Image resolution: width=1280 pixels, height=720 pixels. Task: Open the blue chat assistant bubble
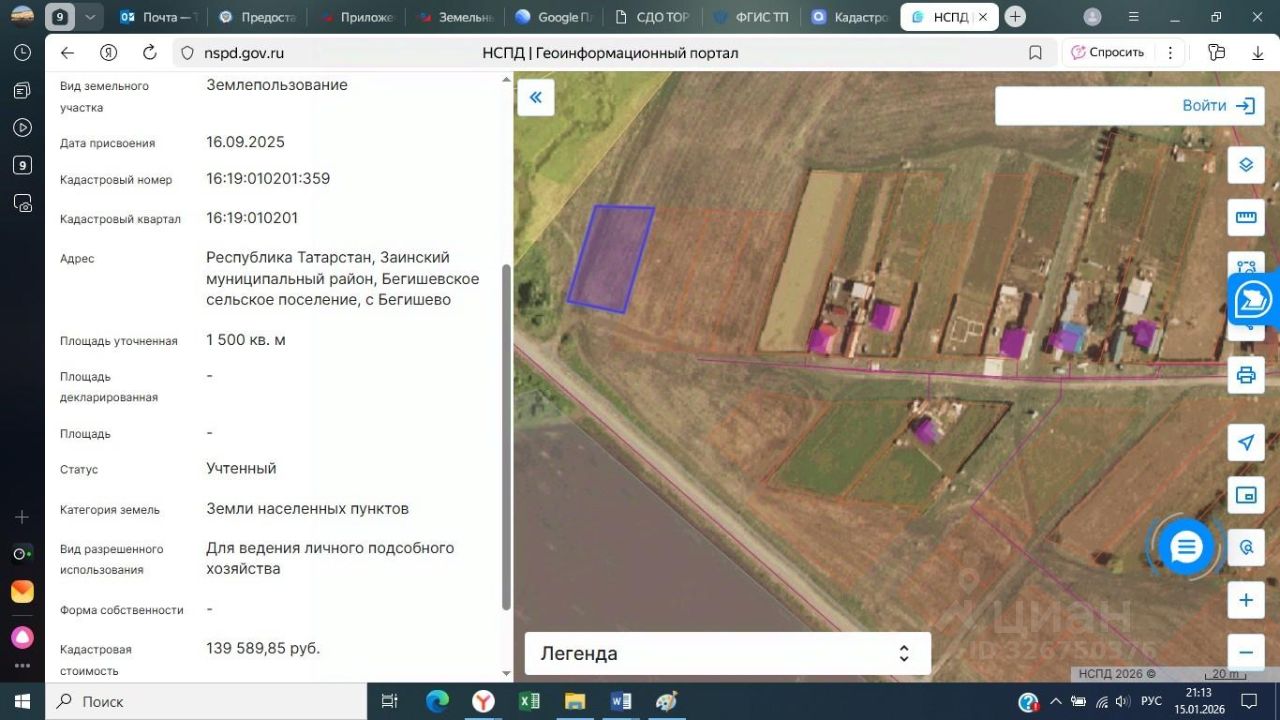click(x=1186, y=547)
